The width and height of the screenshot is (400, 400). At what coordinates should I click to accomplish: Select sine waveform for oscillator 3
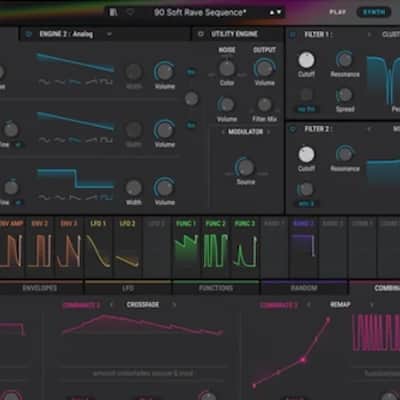tap(44, 198)
